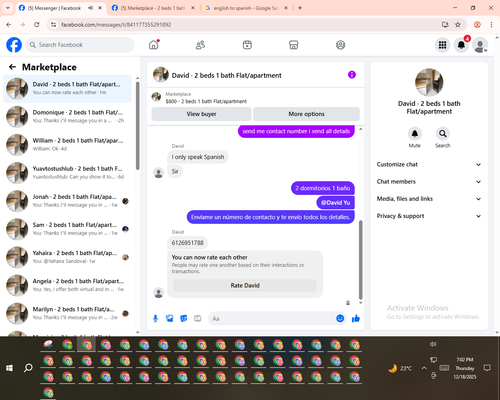This screenshot has width=500, height=400.
Task: Open the Marilyn conversation
Action: click(67, 313)
